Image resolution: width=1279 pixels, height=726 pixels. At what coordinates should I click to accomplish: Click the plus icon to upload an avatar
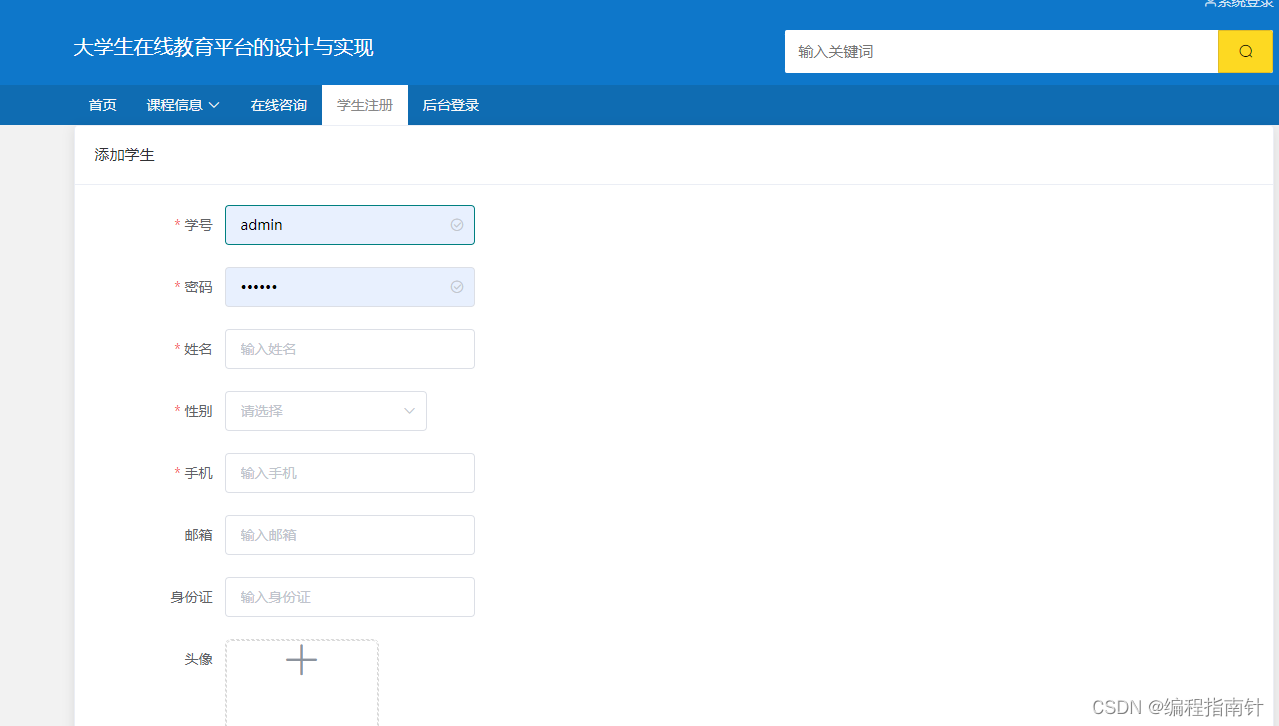pyautogui.click(x=301, y=660)
